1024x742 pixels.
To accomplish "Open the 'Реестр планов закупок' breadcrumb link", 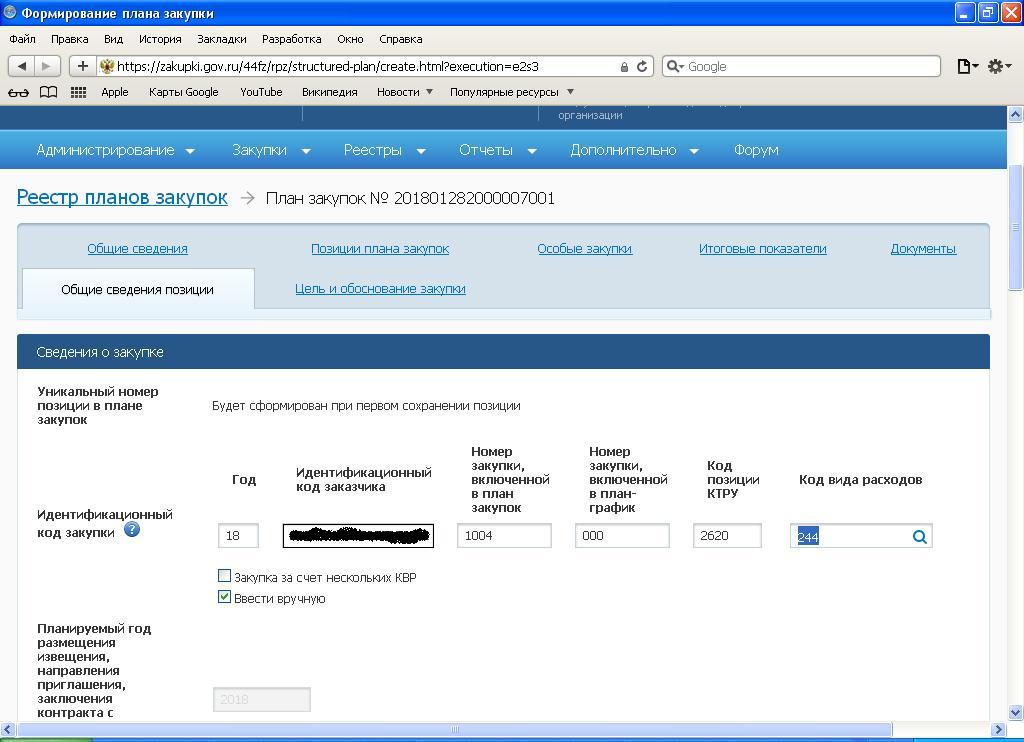I will [122, 197].
